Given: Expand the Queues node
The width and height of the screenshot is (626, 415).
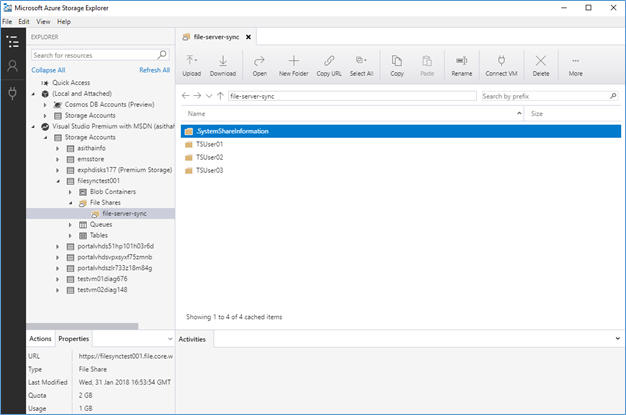Looking at the screenshot, I should point(70,225).
